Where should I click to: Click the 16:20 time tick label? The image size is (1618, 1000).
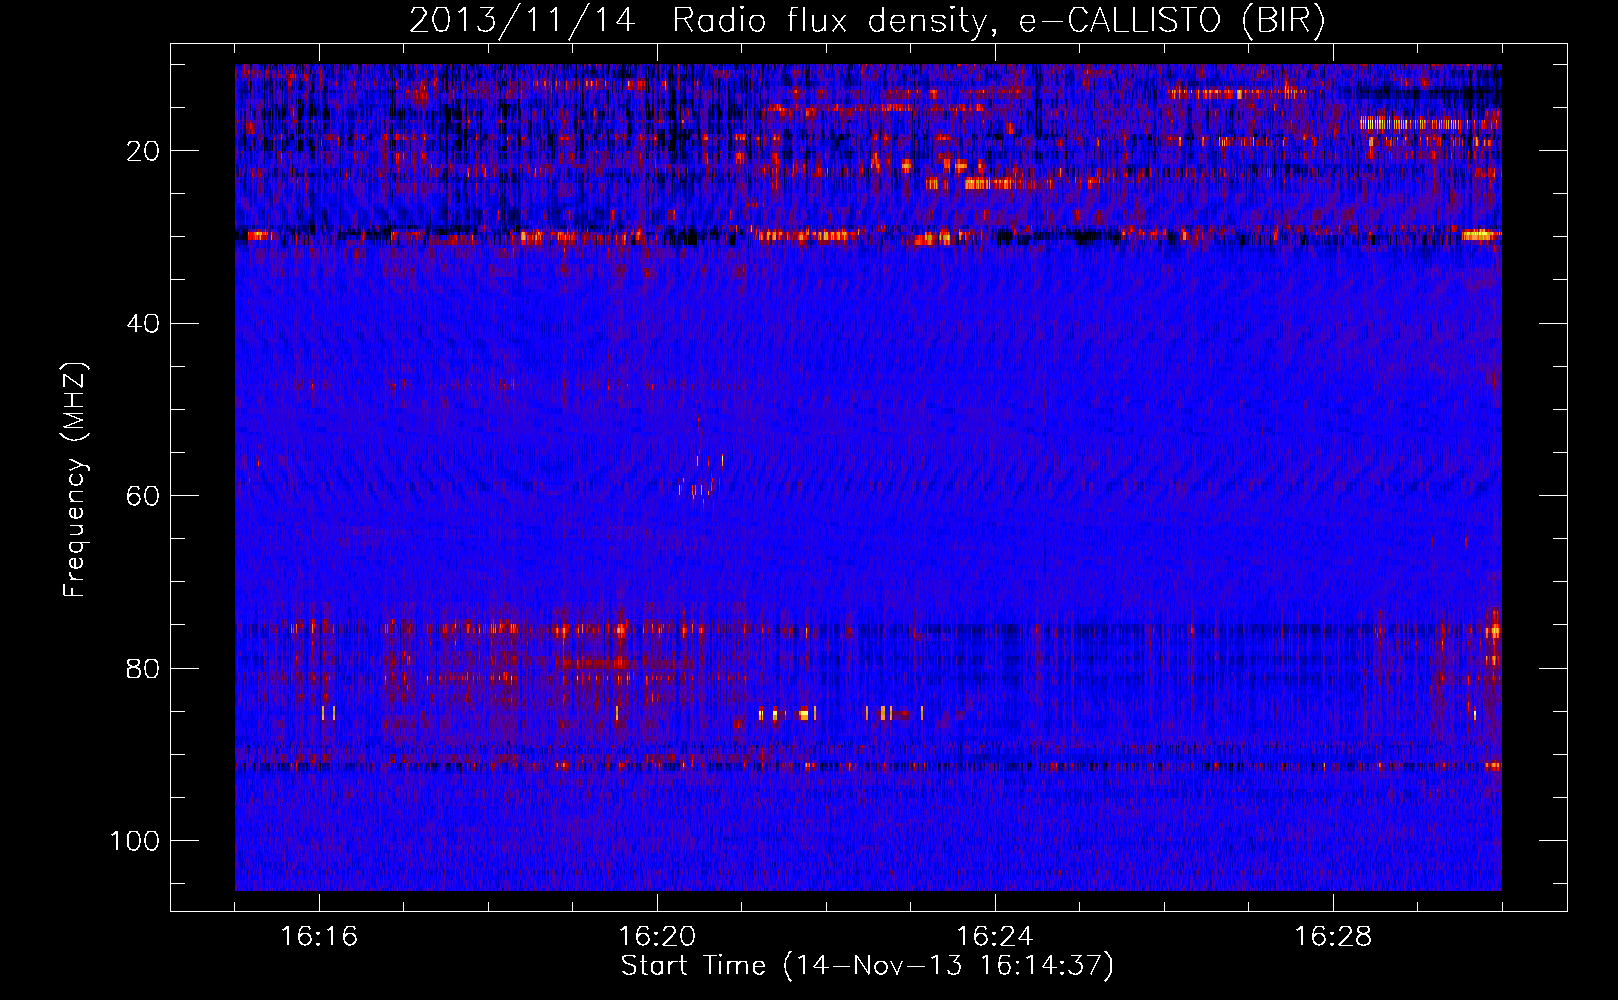(x=657, y=937)
